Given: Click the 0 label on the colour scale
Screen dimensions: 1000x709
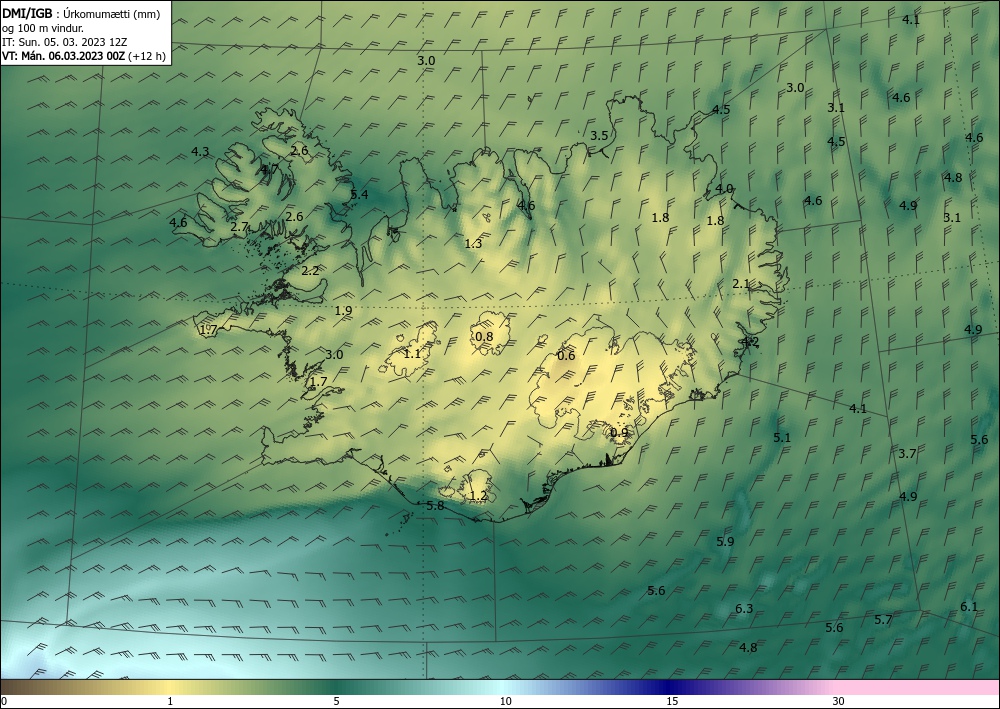Looking at the screenshot, I should point(4,702).
